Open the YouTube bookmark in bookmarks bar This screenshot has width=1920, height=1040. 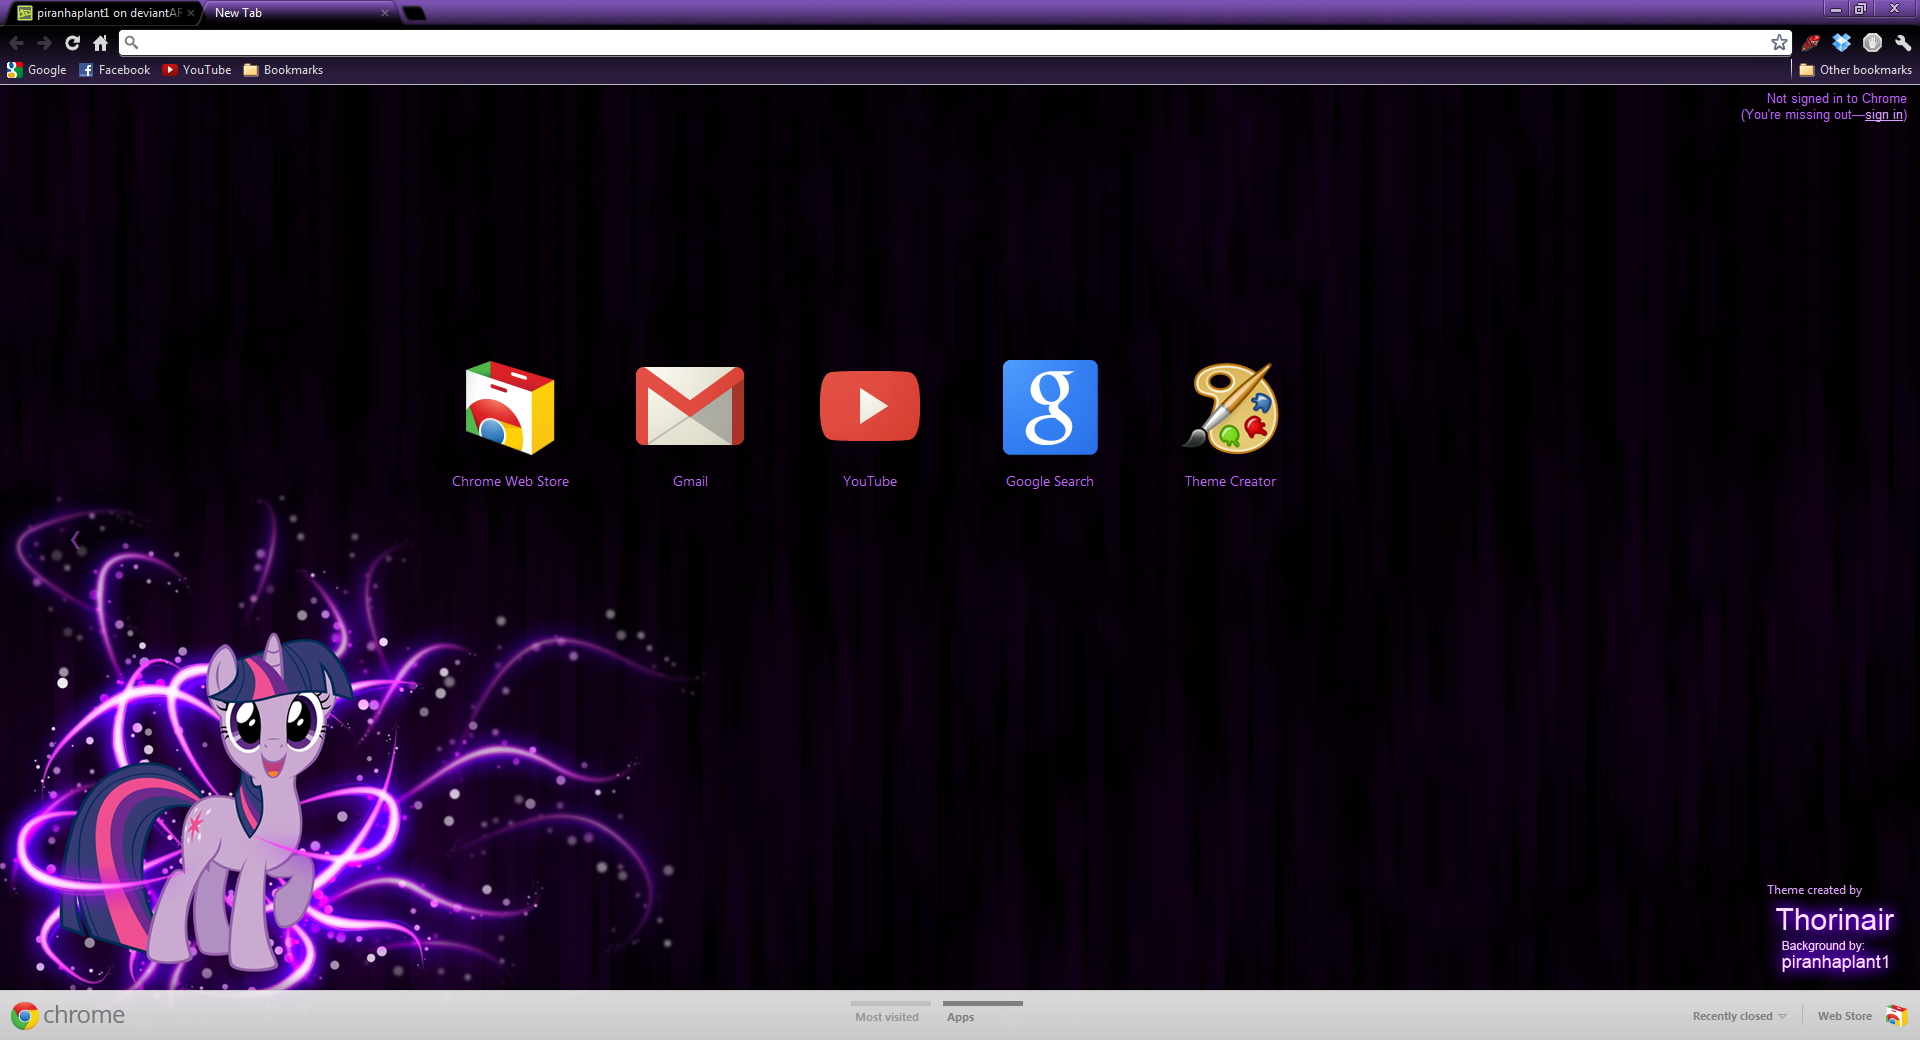[197, 70]
